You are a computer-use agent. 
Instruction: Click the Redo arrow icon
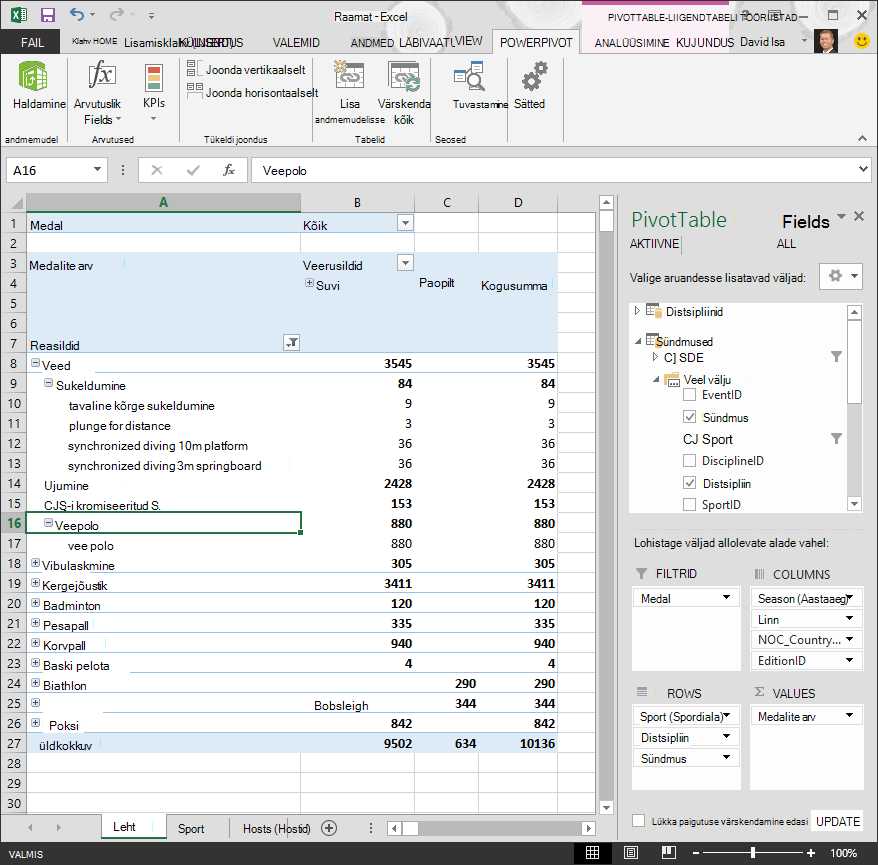tap(116, 15)
